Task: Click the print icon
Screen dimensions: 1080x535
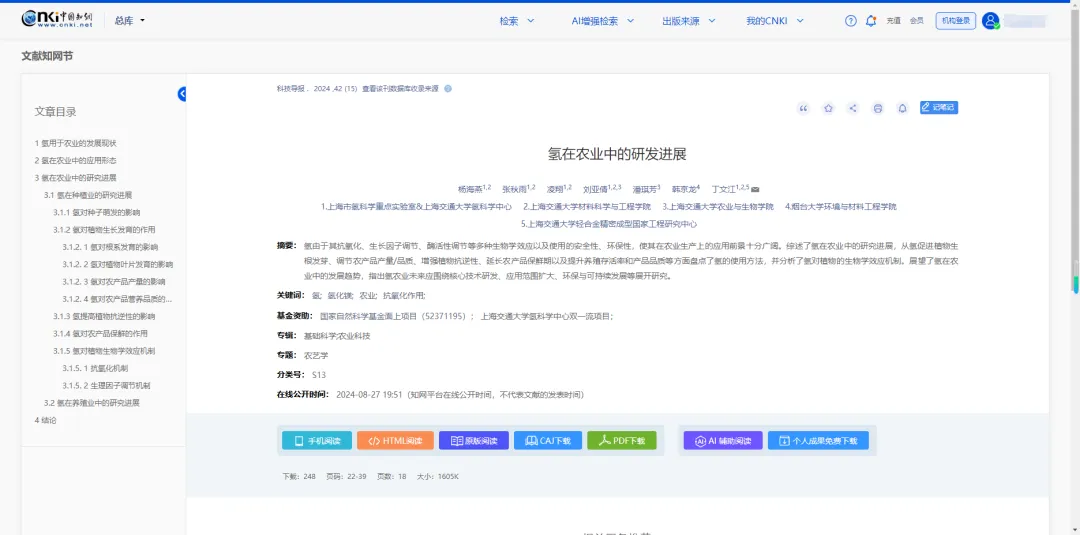Action: point(878,108)
